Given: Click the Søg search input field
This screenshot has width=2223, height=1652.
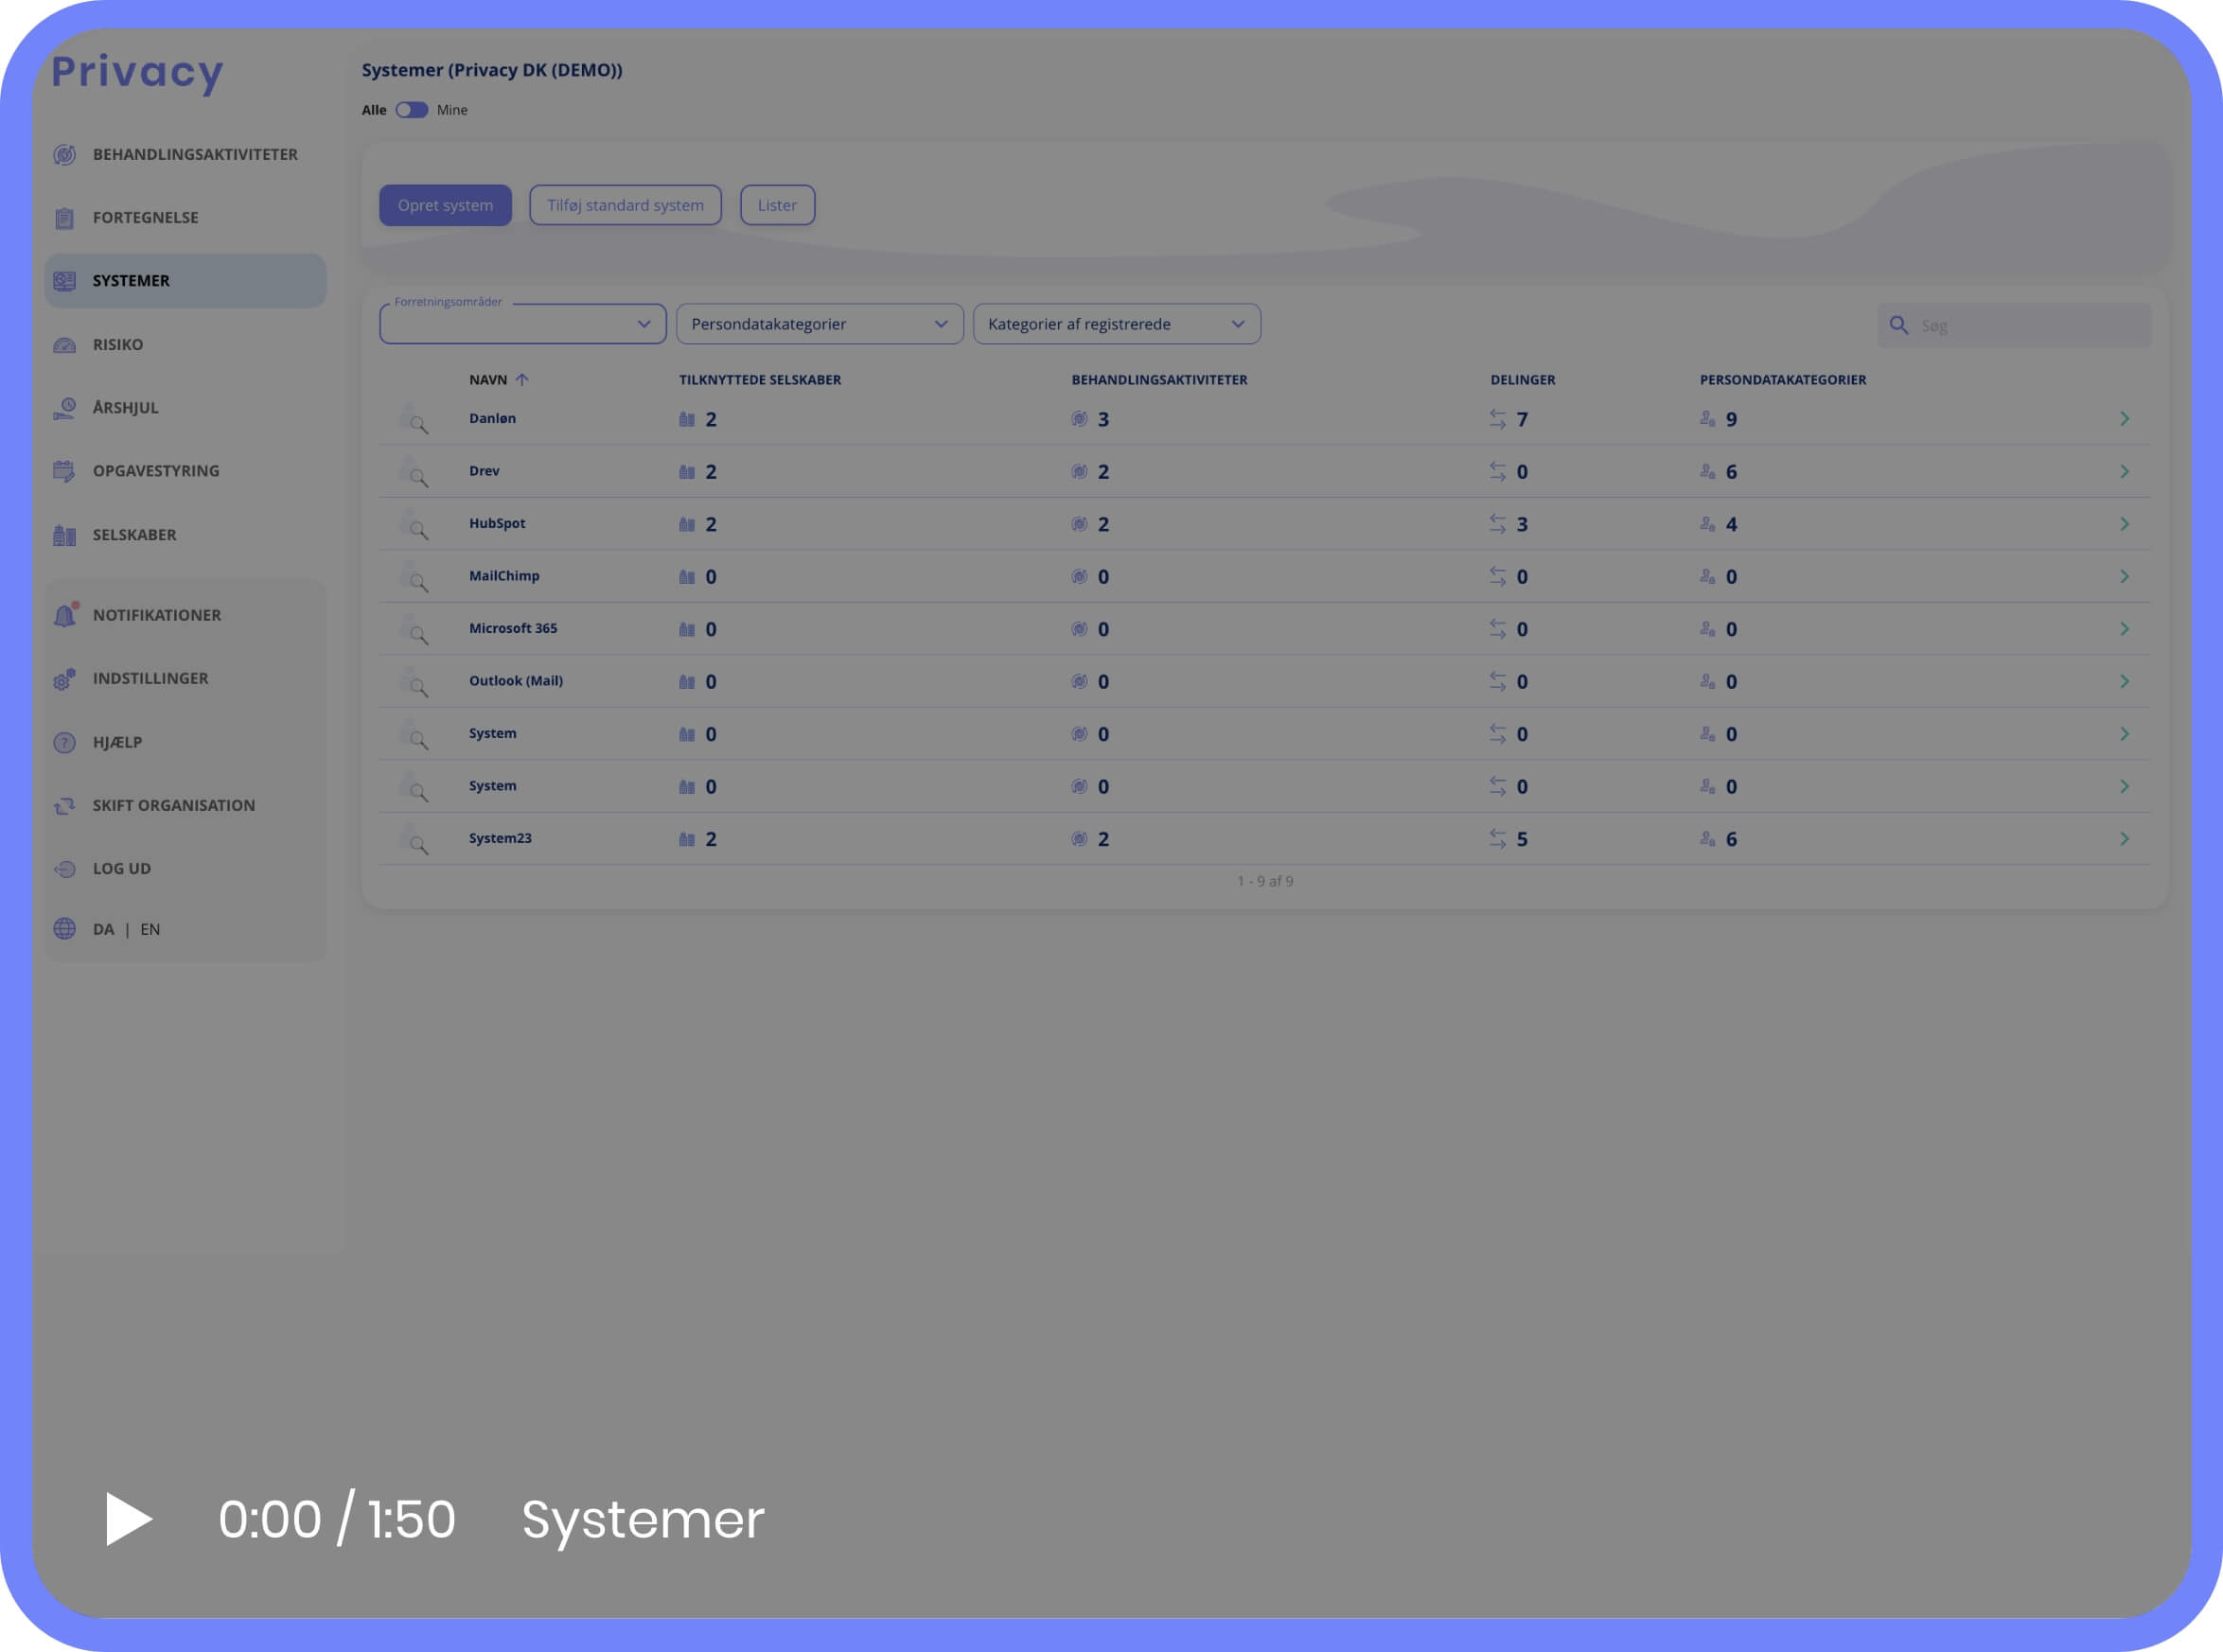Looking at the screenshot, I should coord(2014,326).
